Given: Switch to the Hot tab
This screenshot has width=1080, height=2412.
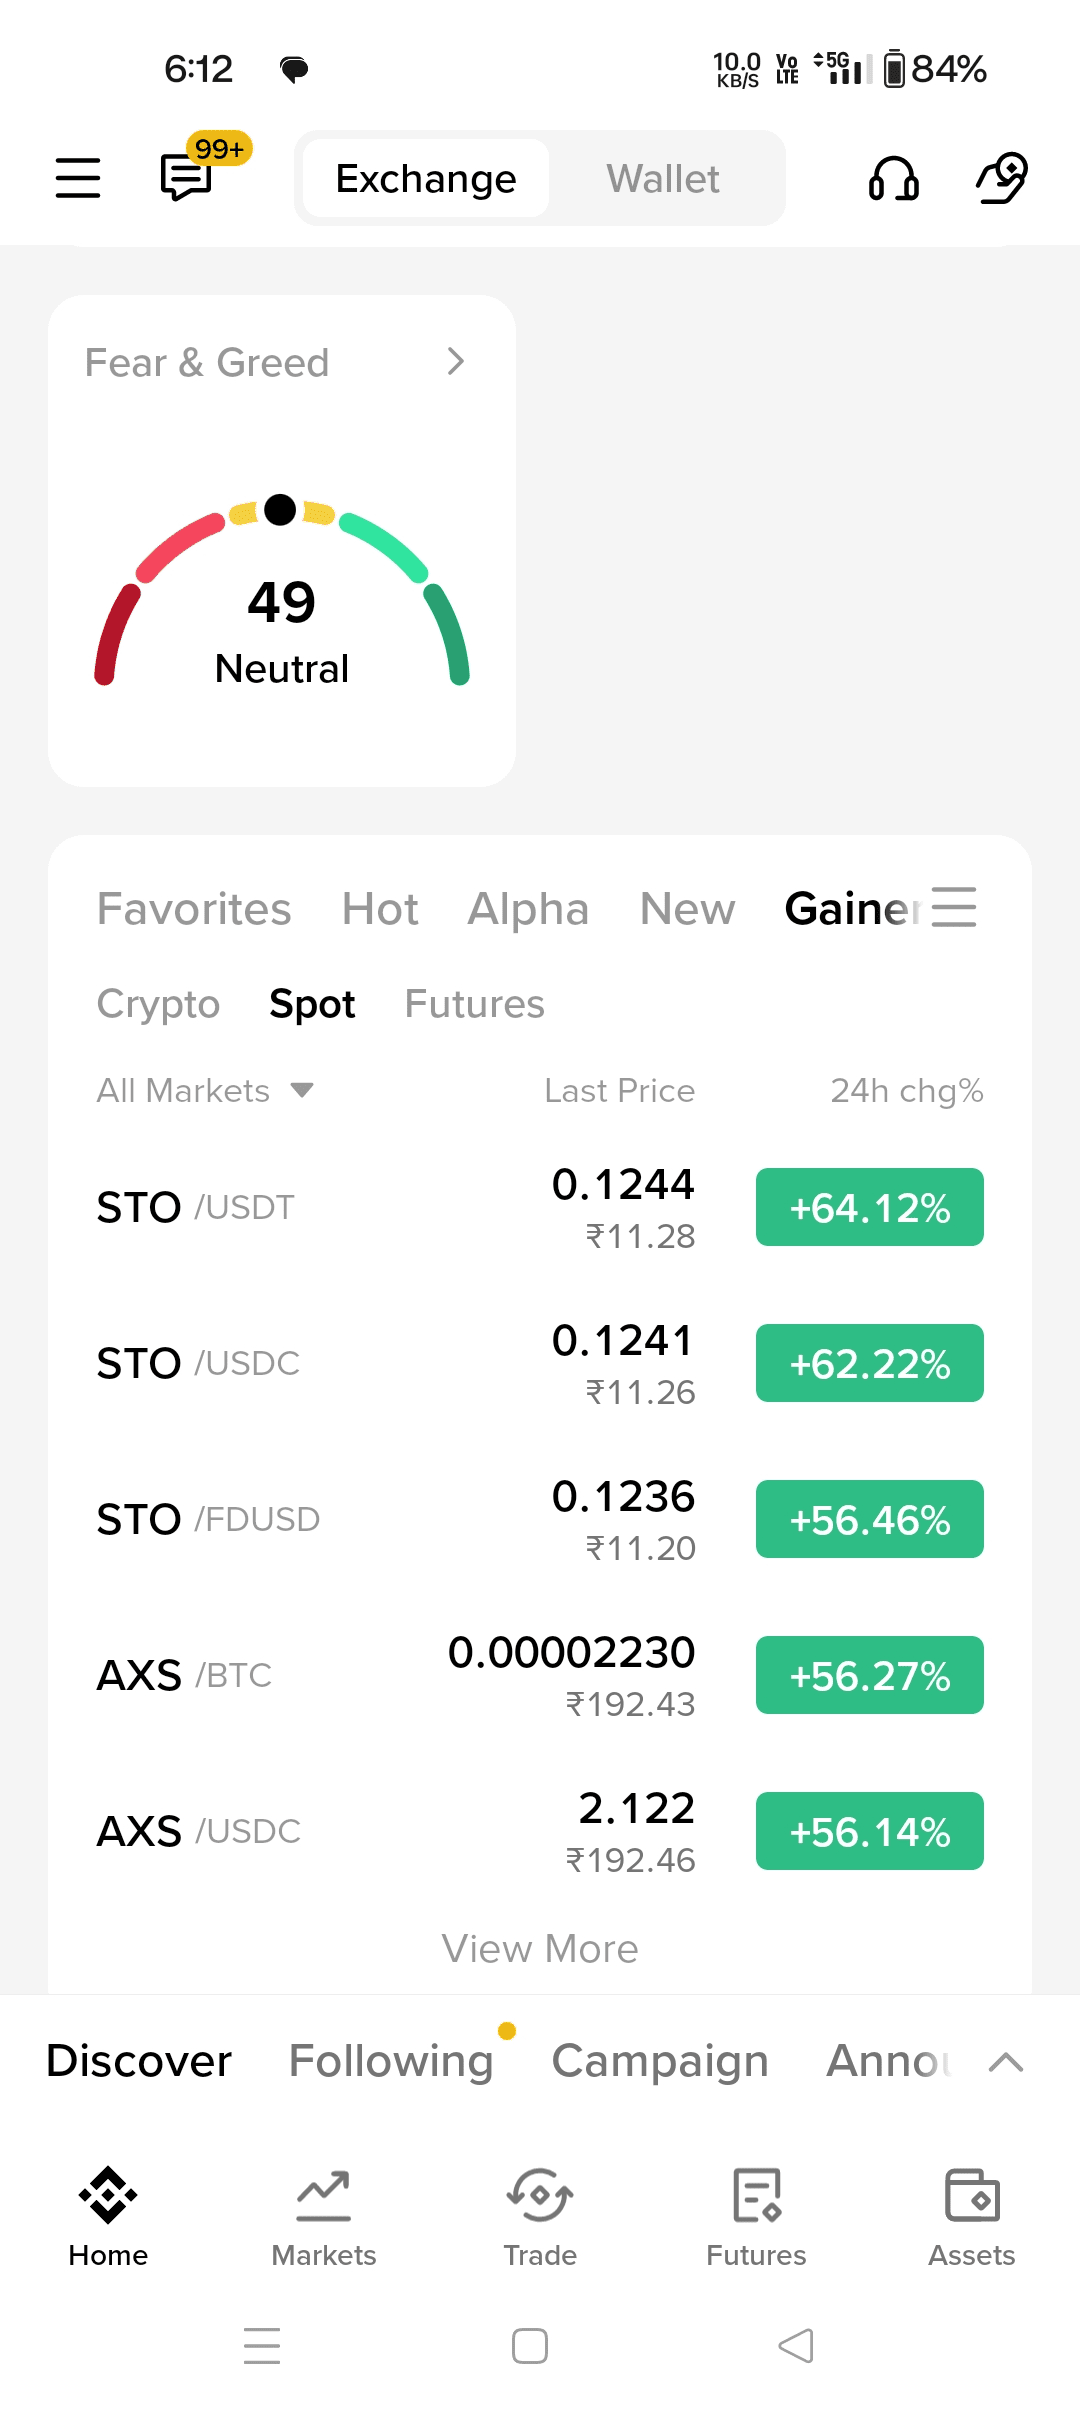Looking at the screenshot, I should tap(380, 909).
